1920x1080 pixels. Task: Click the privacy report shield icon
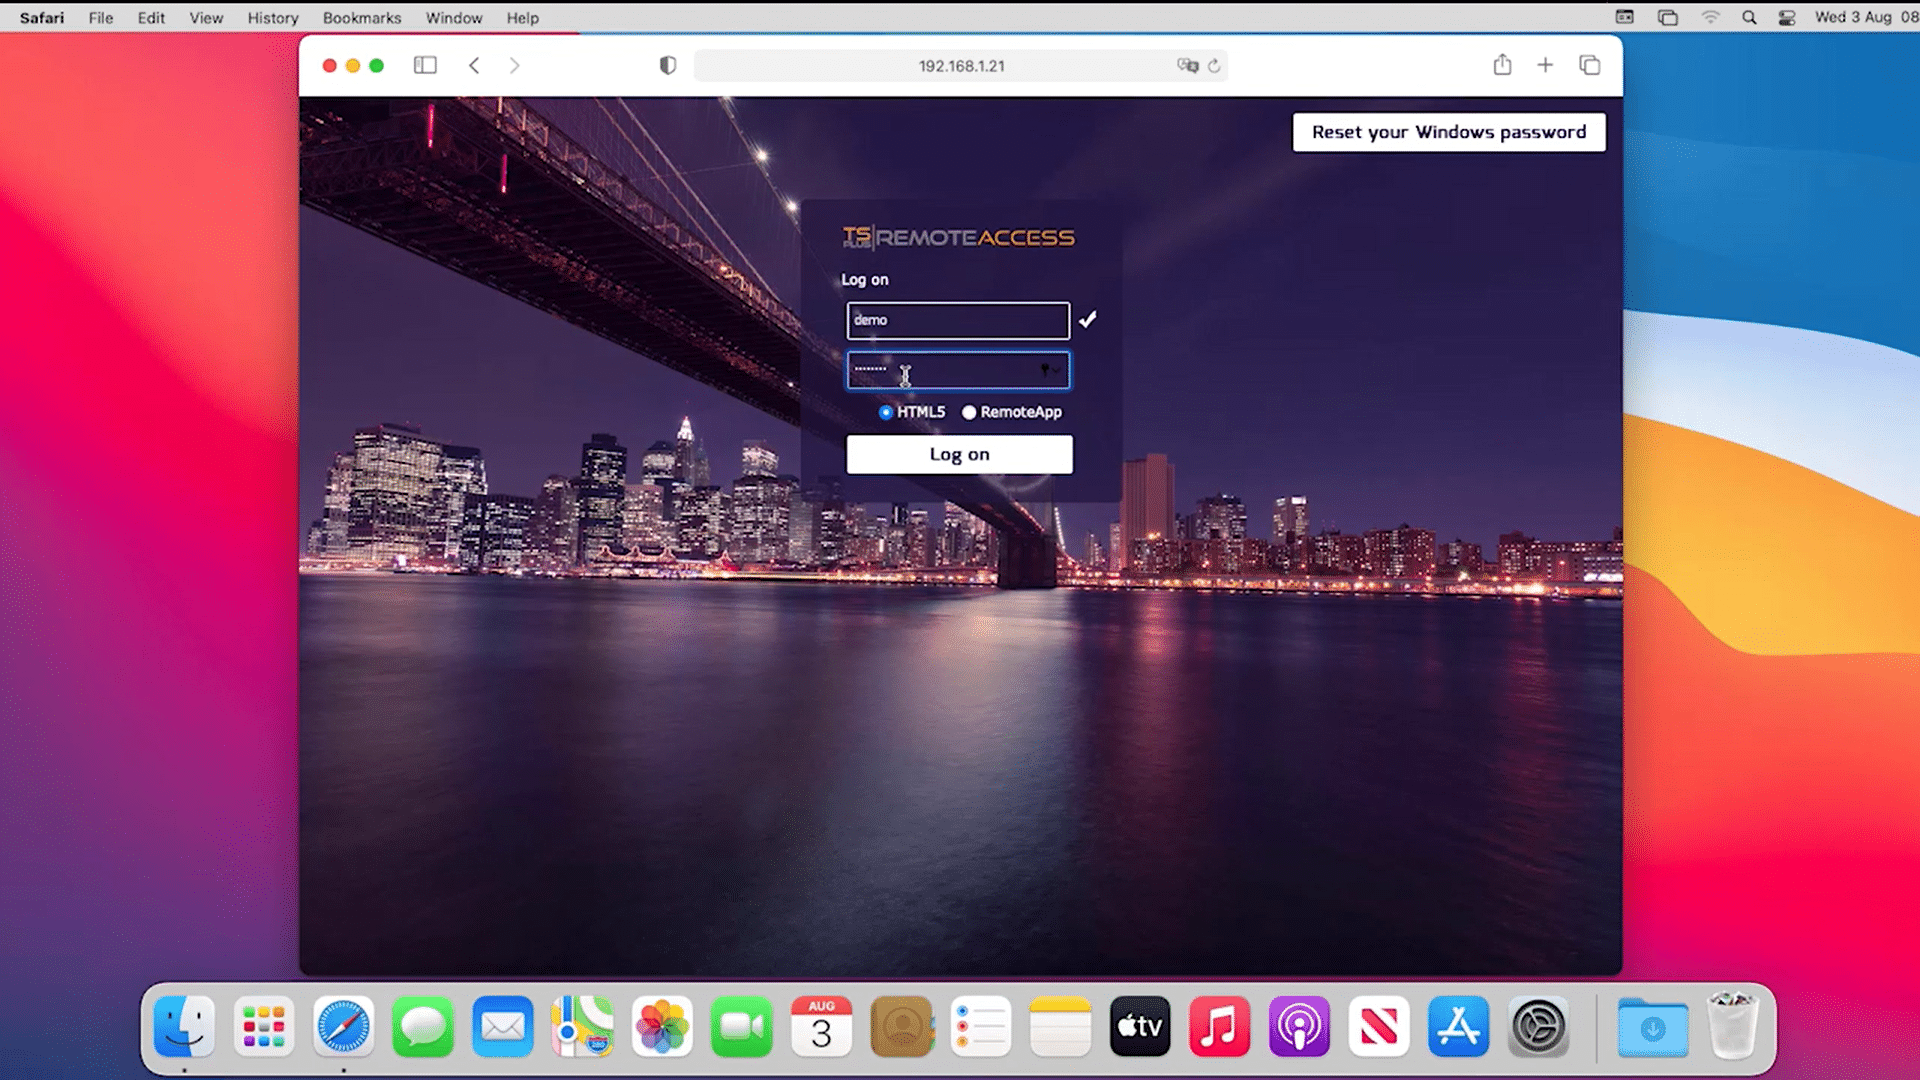pos(668,65)
